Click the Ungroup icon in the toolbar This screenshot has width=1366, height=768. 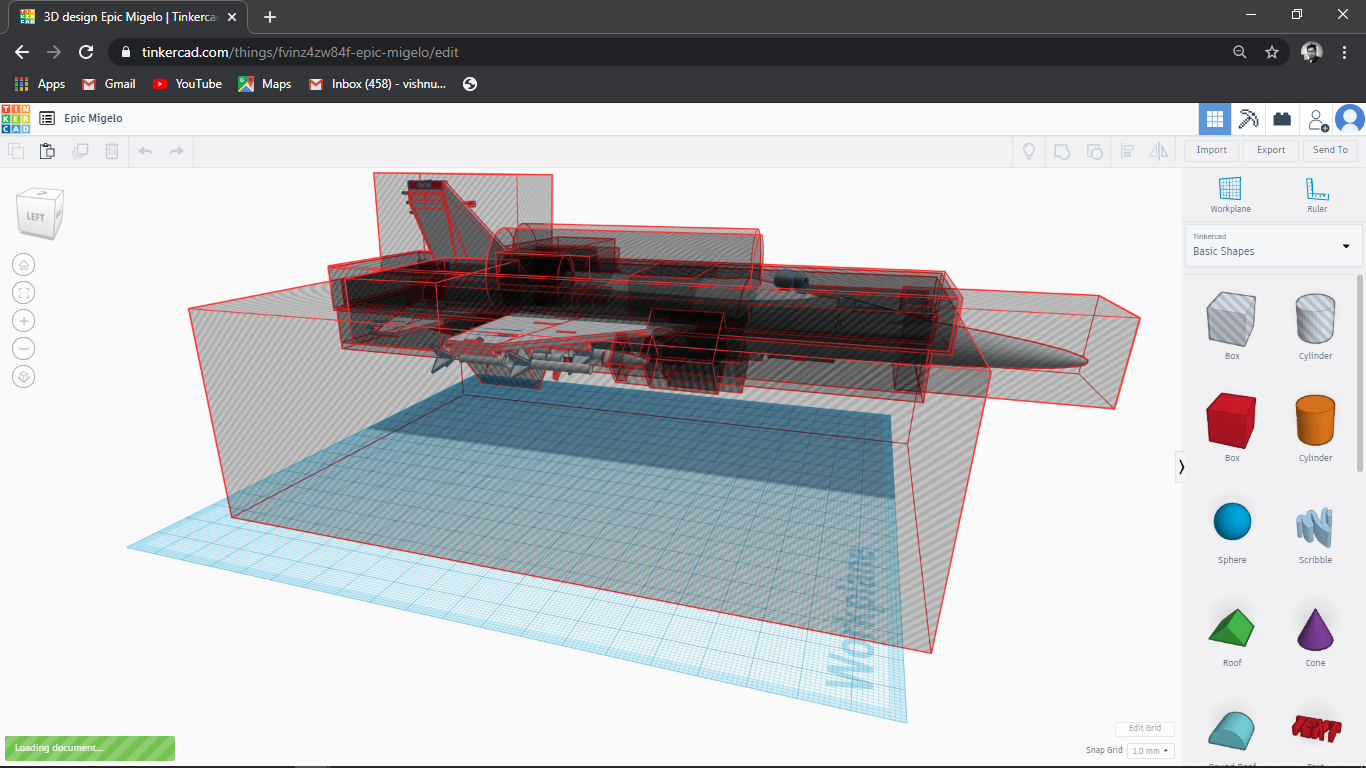(x=1094, y=151)
